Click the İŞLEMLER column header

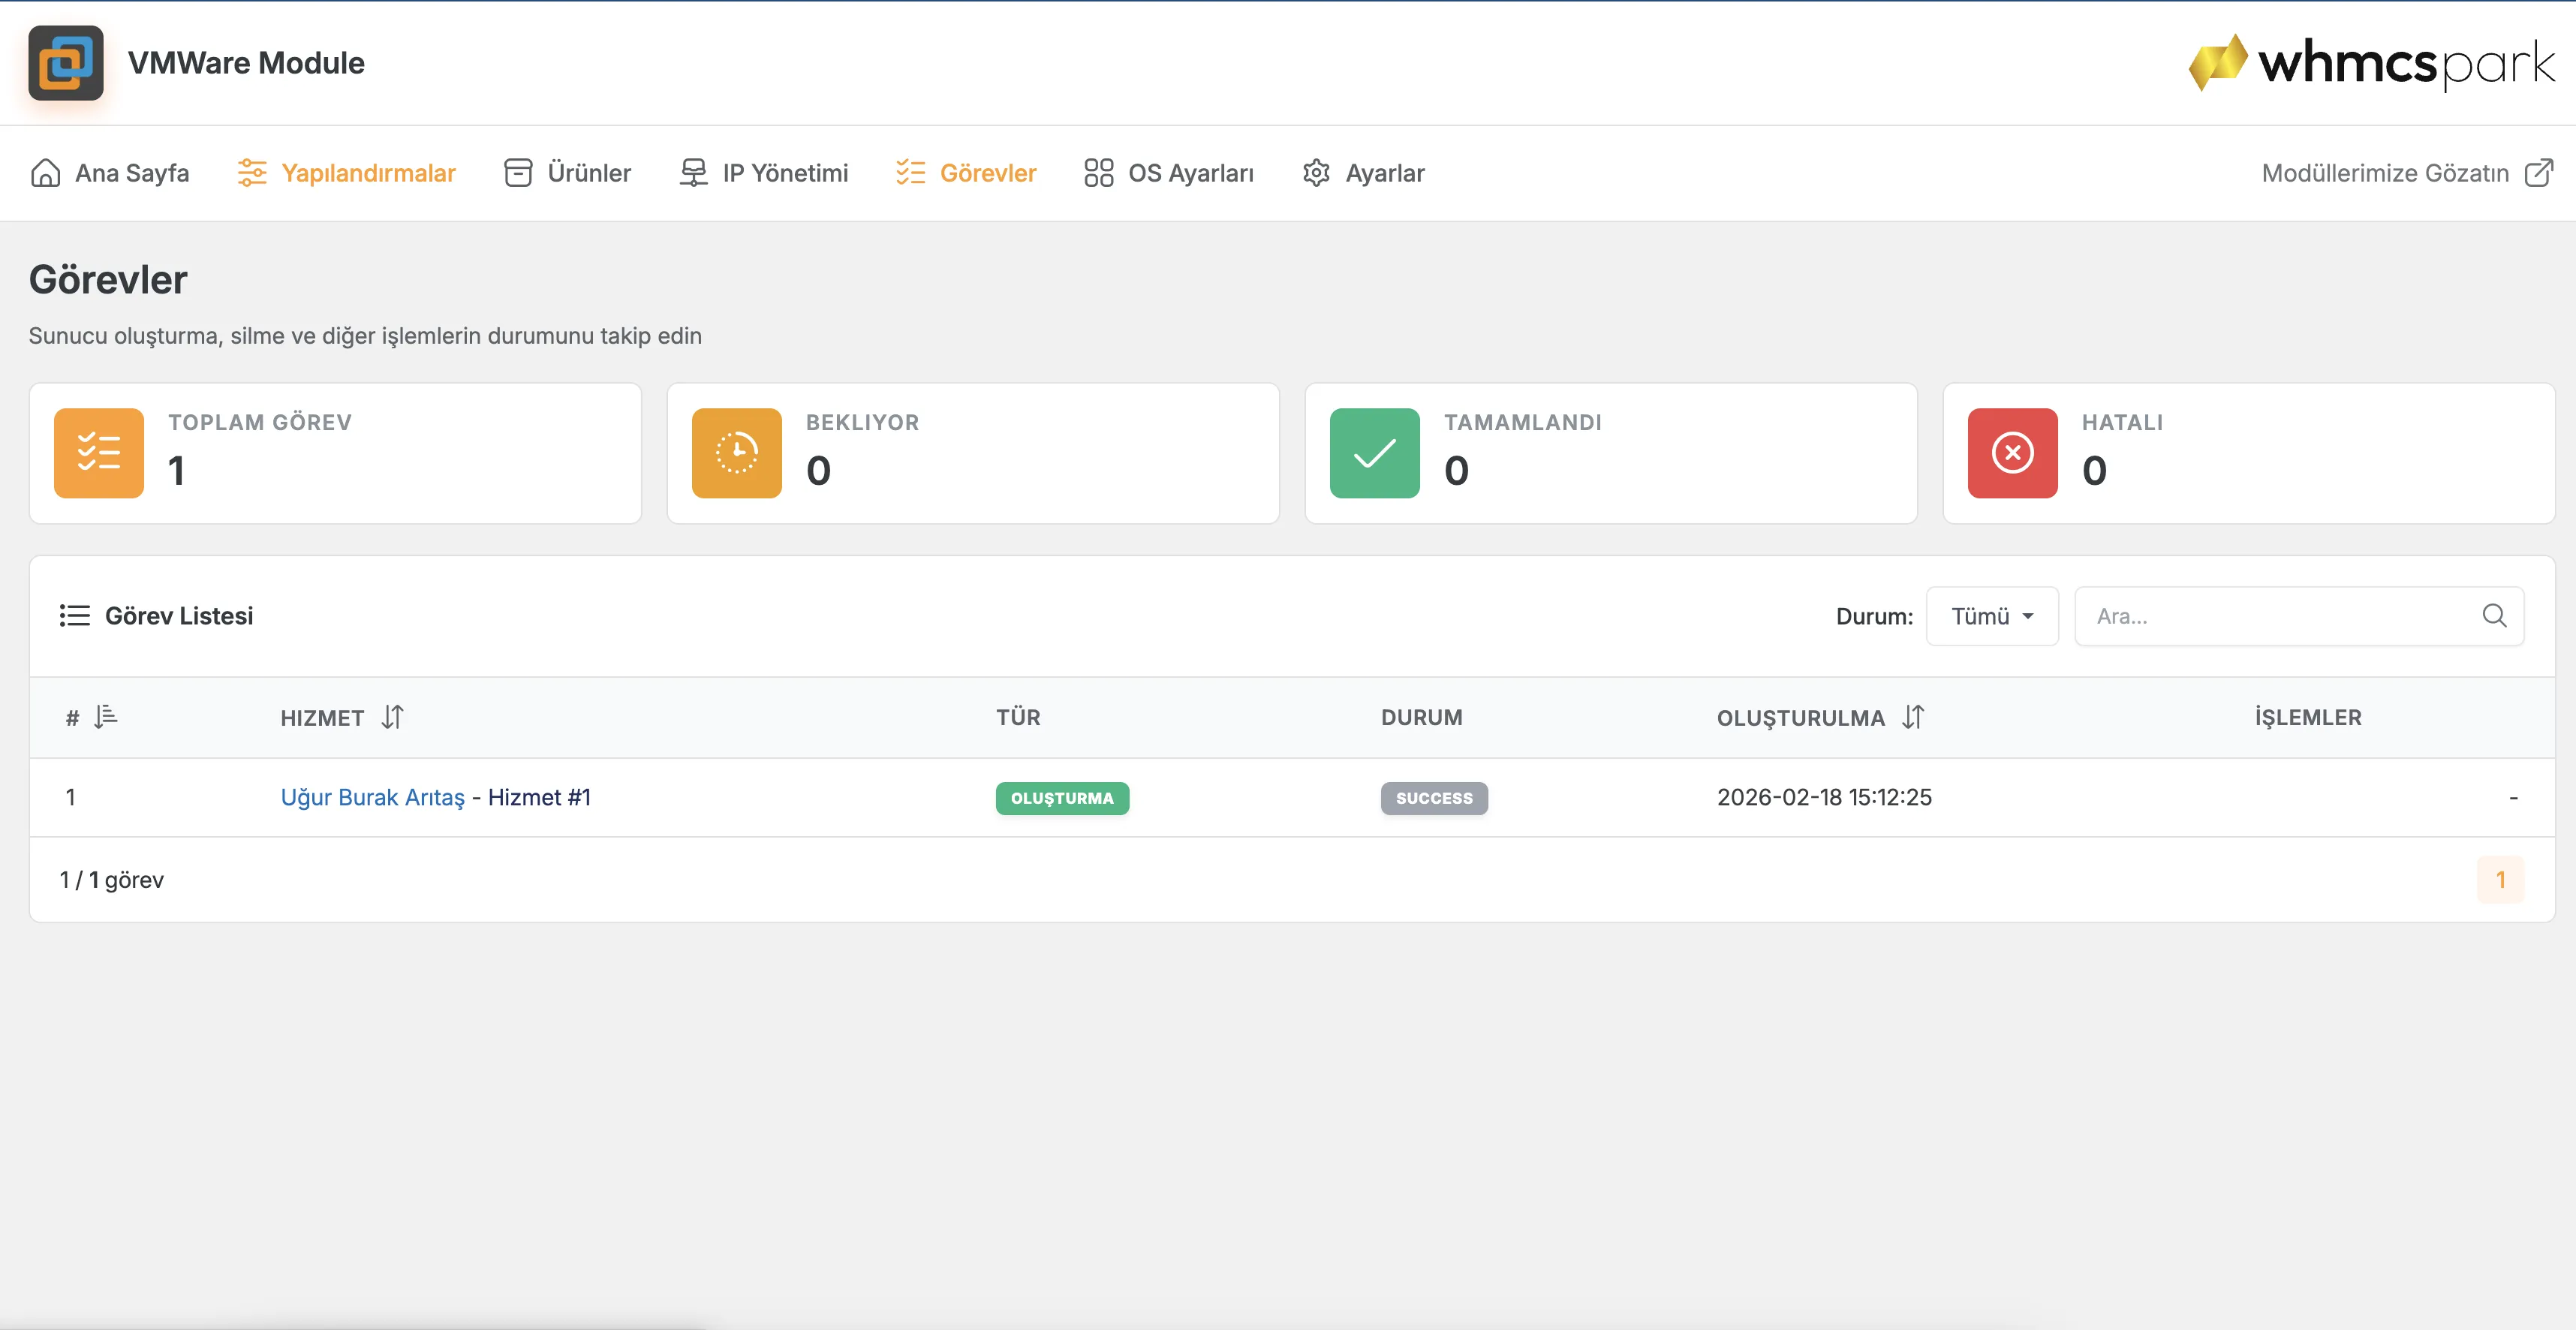point(2308,717)
